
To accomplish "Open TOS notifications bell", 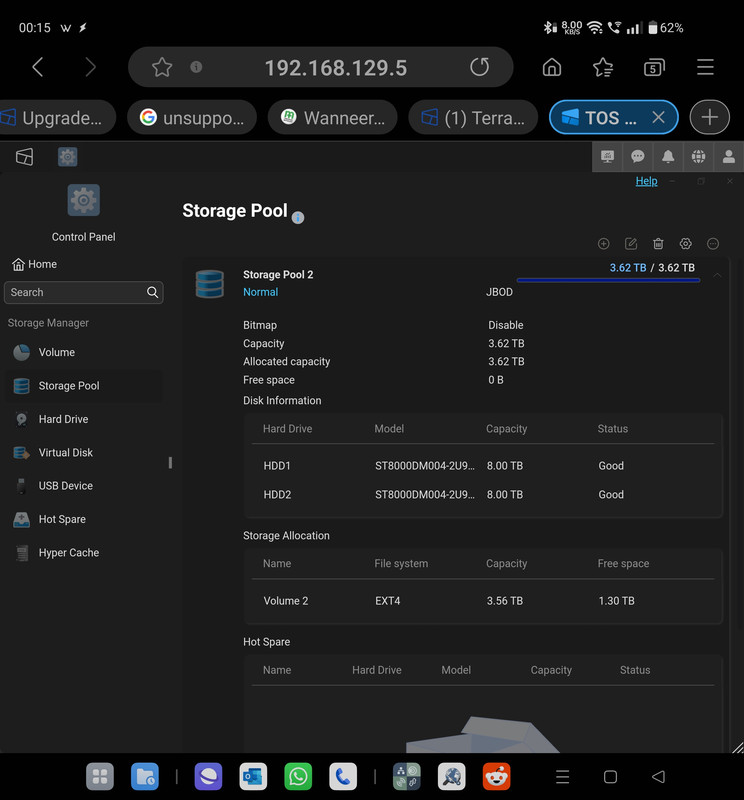I will coord(668,157).
